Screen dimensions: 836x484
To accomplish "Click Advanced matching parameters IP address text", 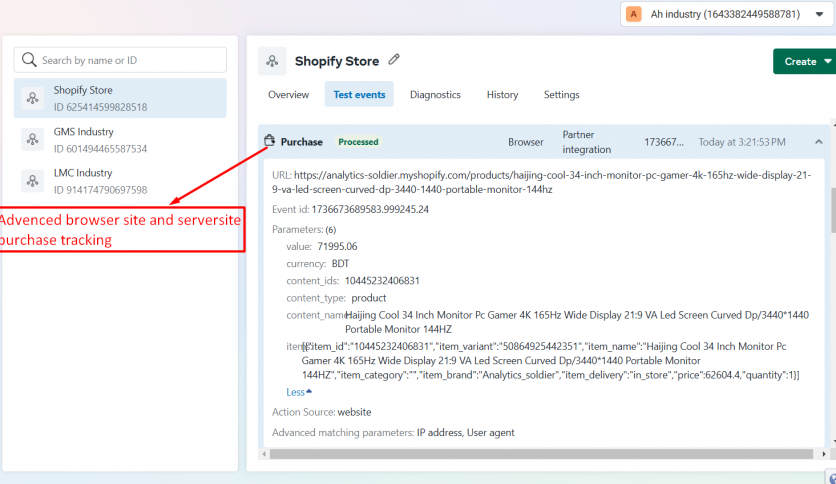I will (x=440, y=432).
